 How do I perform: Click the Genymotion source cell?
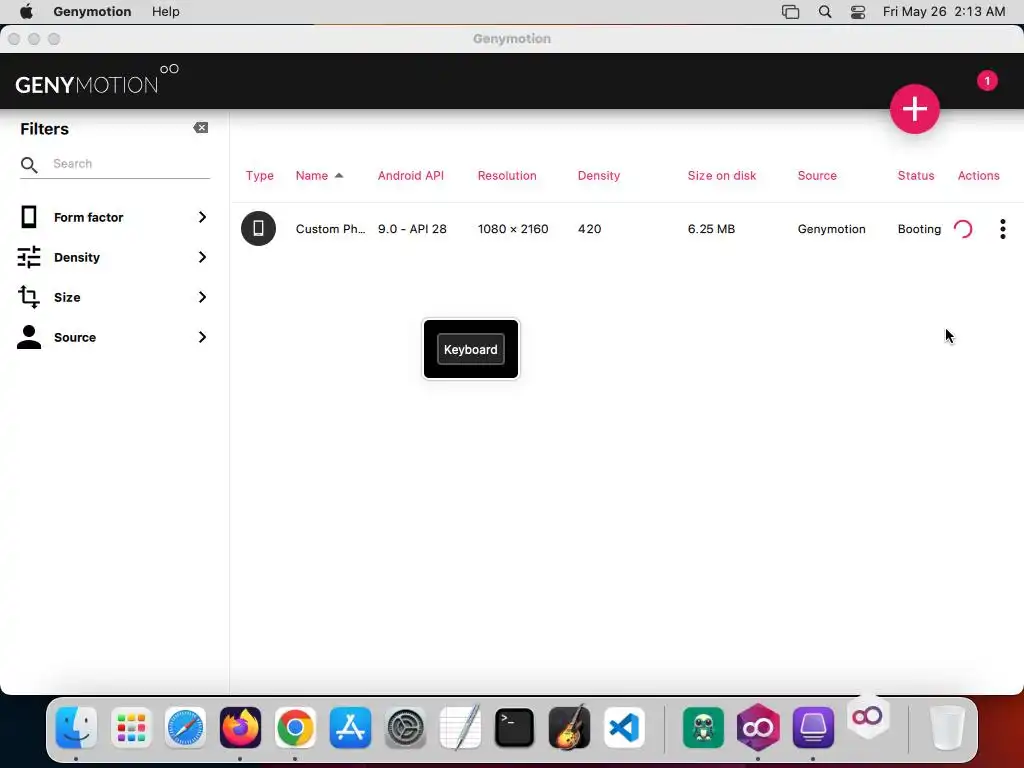[831, 229]
